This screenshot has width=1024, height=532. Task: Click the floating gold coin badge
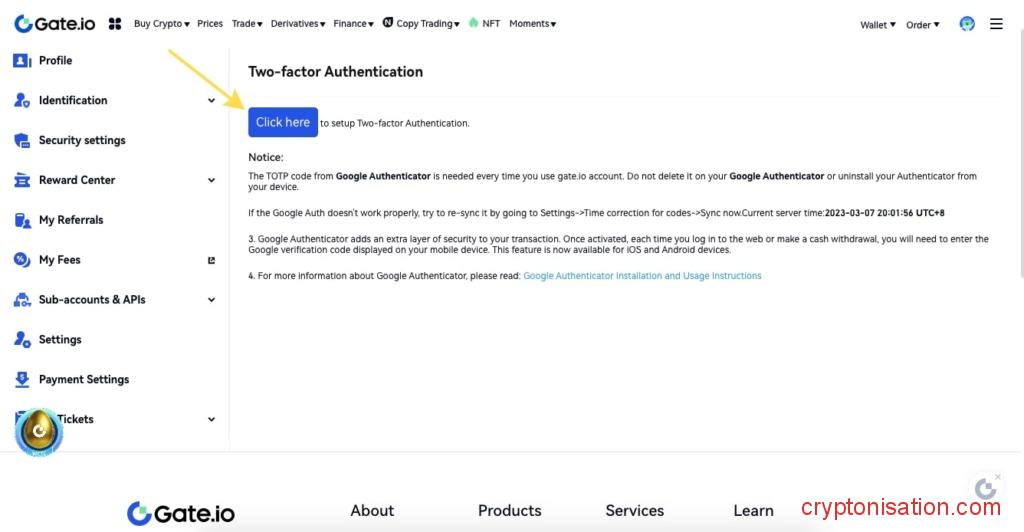click(40, 431)
